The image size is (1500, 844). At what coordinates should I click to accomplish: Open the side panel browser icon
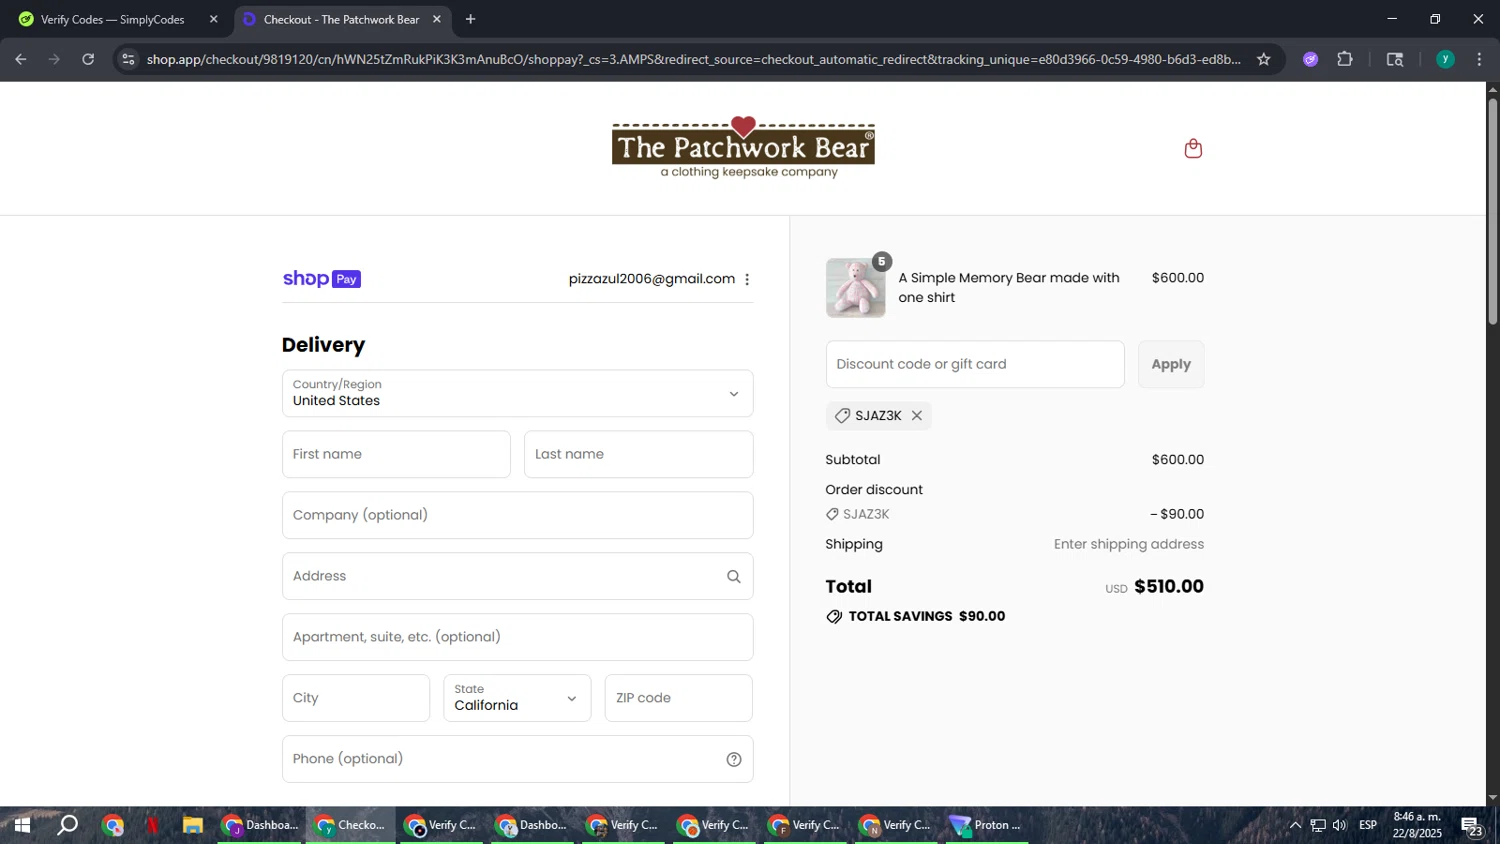point(1395,59)
